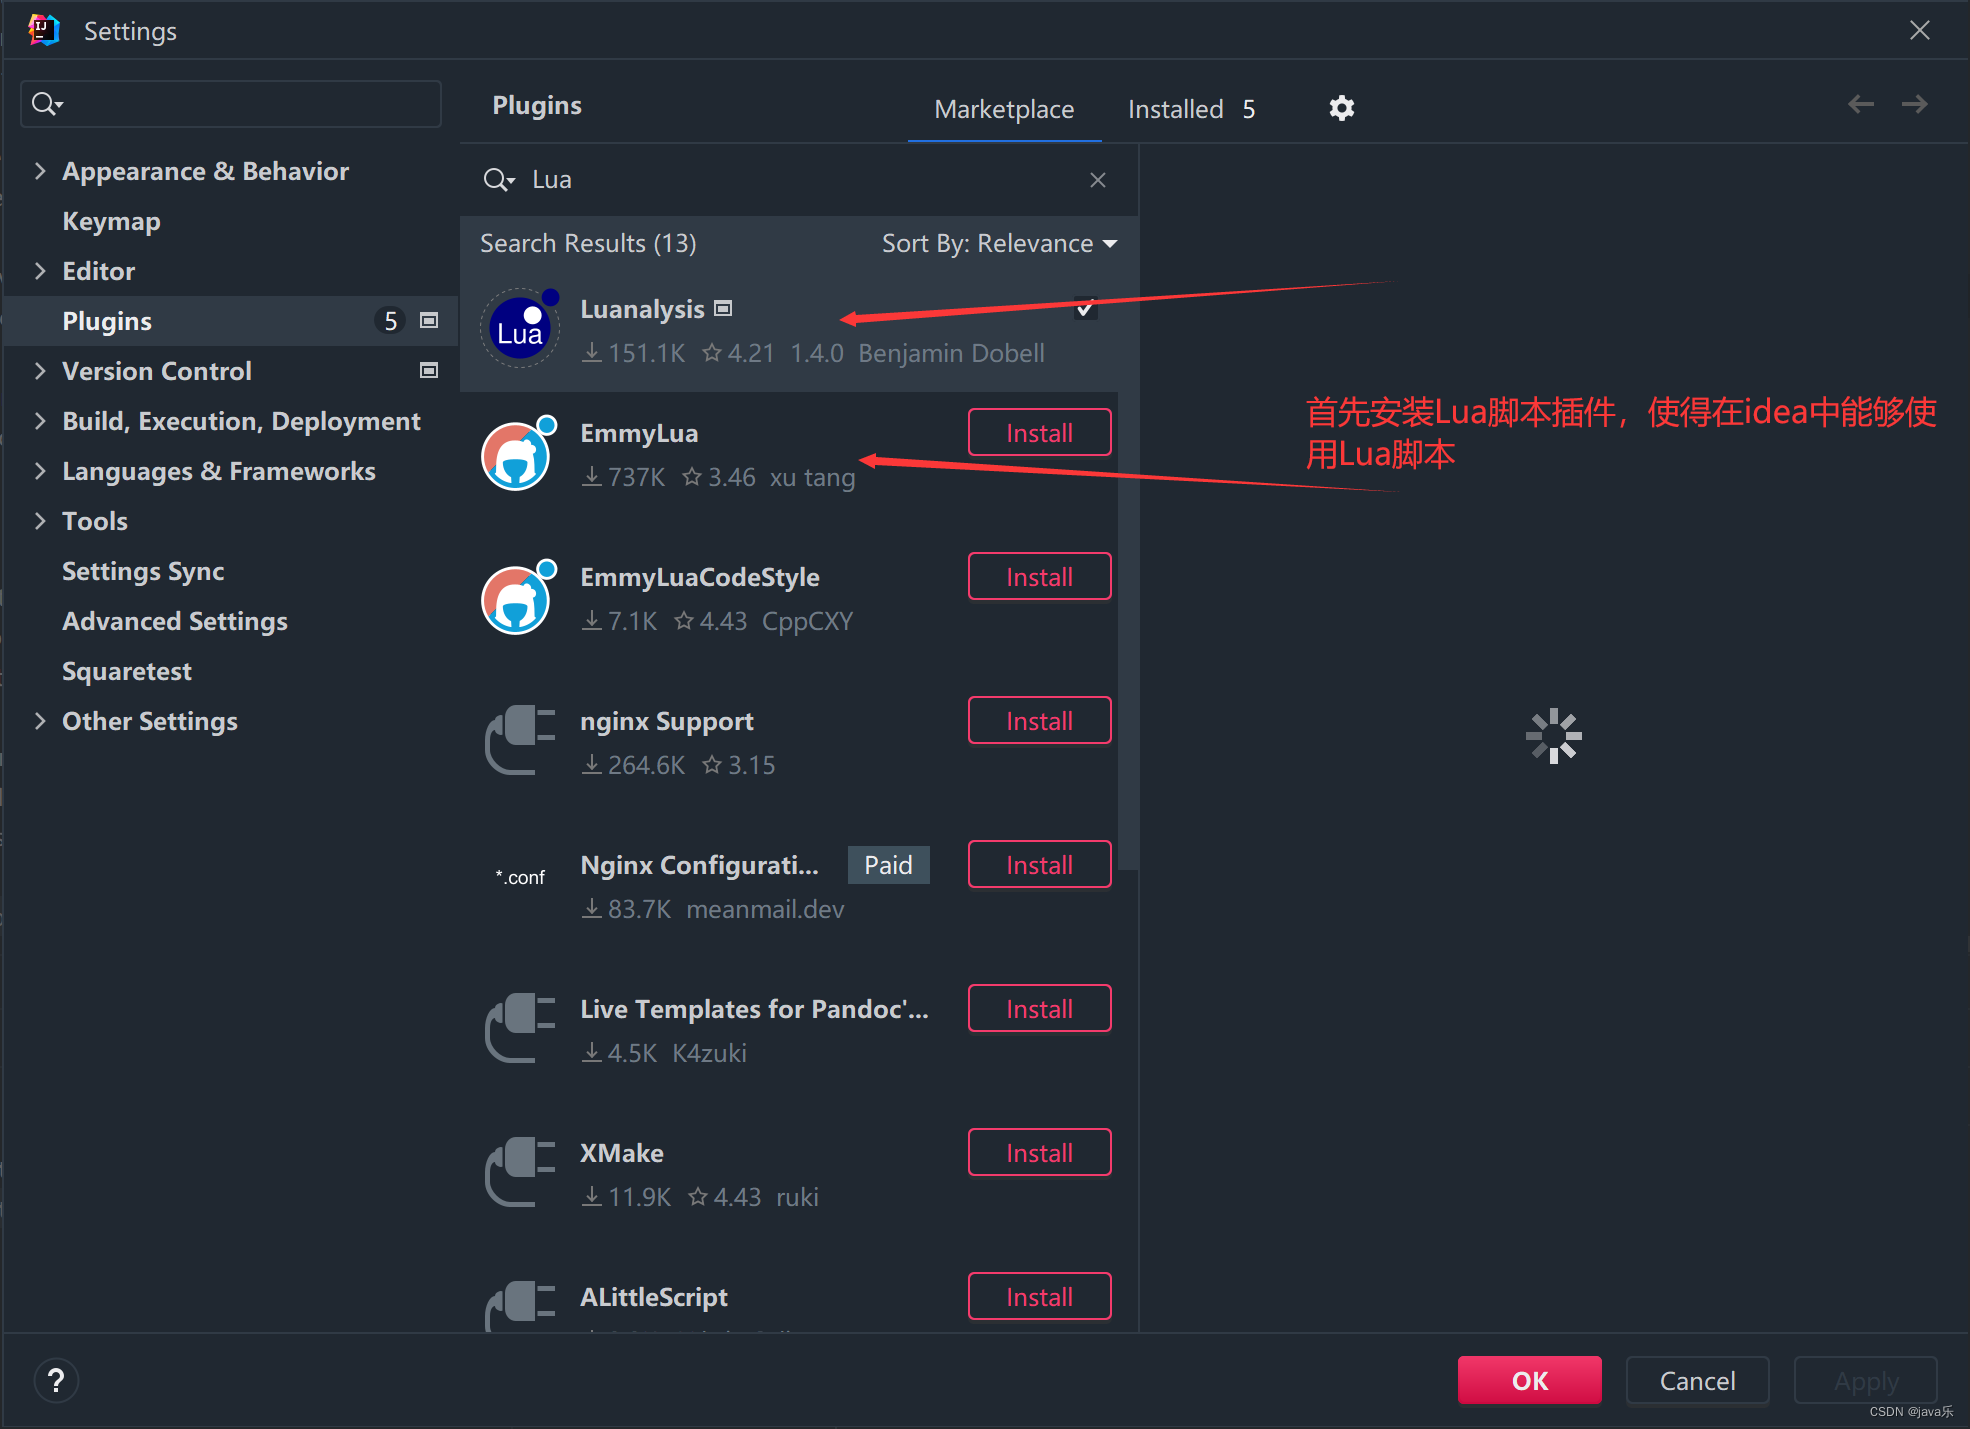Expand the Other Settings section
Viewport: 1970px width, 1429px height.
[x=40, y=721]
